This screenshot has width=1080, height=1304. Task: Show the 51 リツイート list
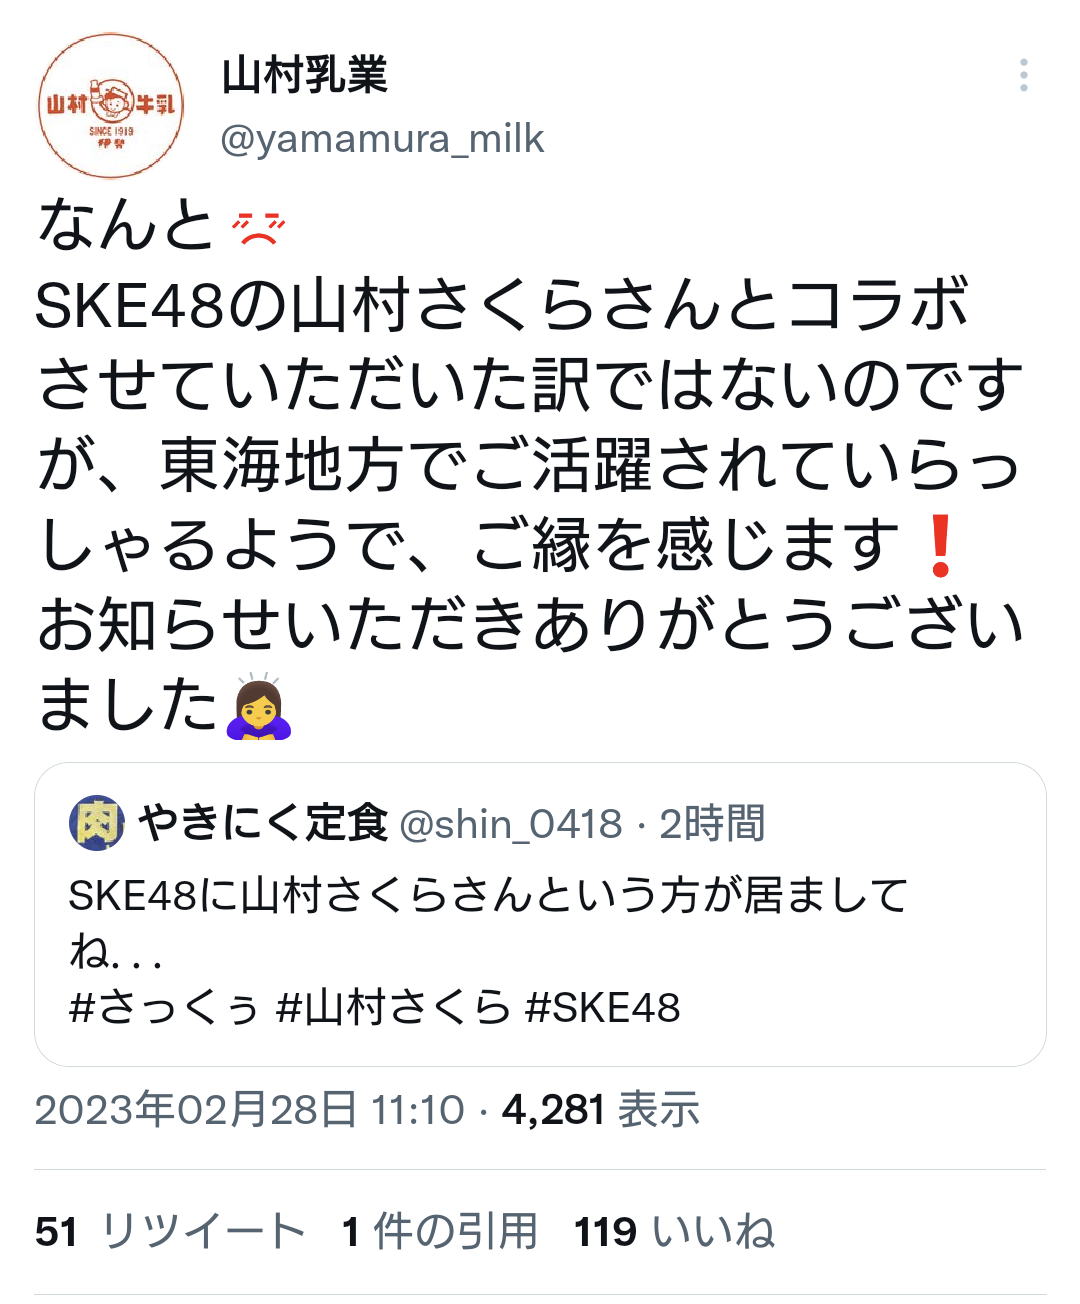point(170,1231)
